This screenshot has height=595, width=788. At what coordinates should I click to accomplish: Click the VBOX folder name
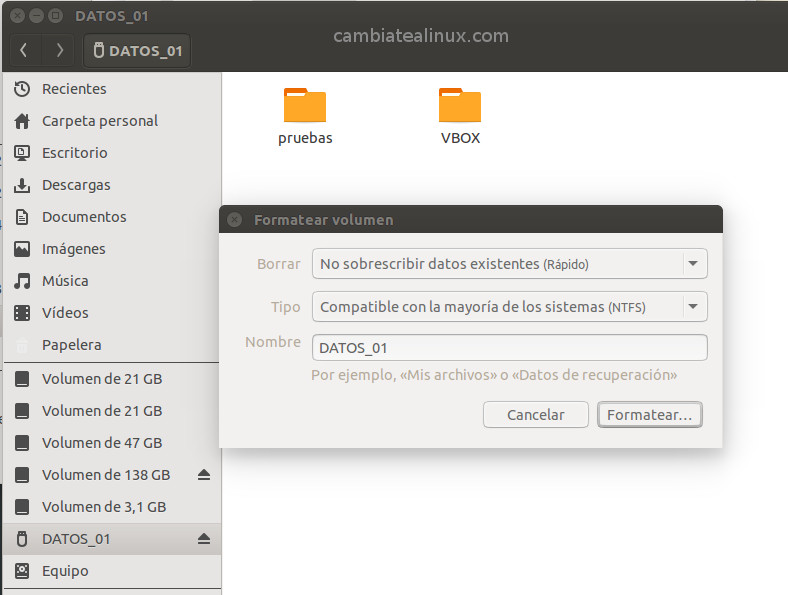pos(460,138)
